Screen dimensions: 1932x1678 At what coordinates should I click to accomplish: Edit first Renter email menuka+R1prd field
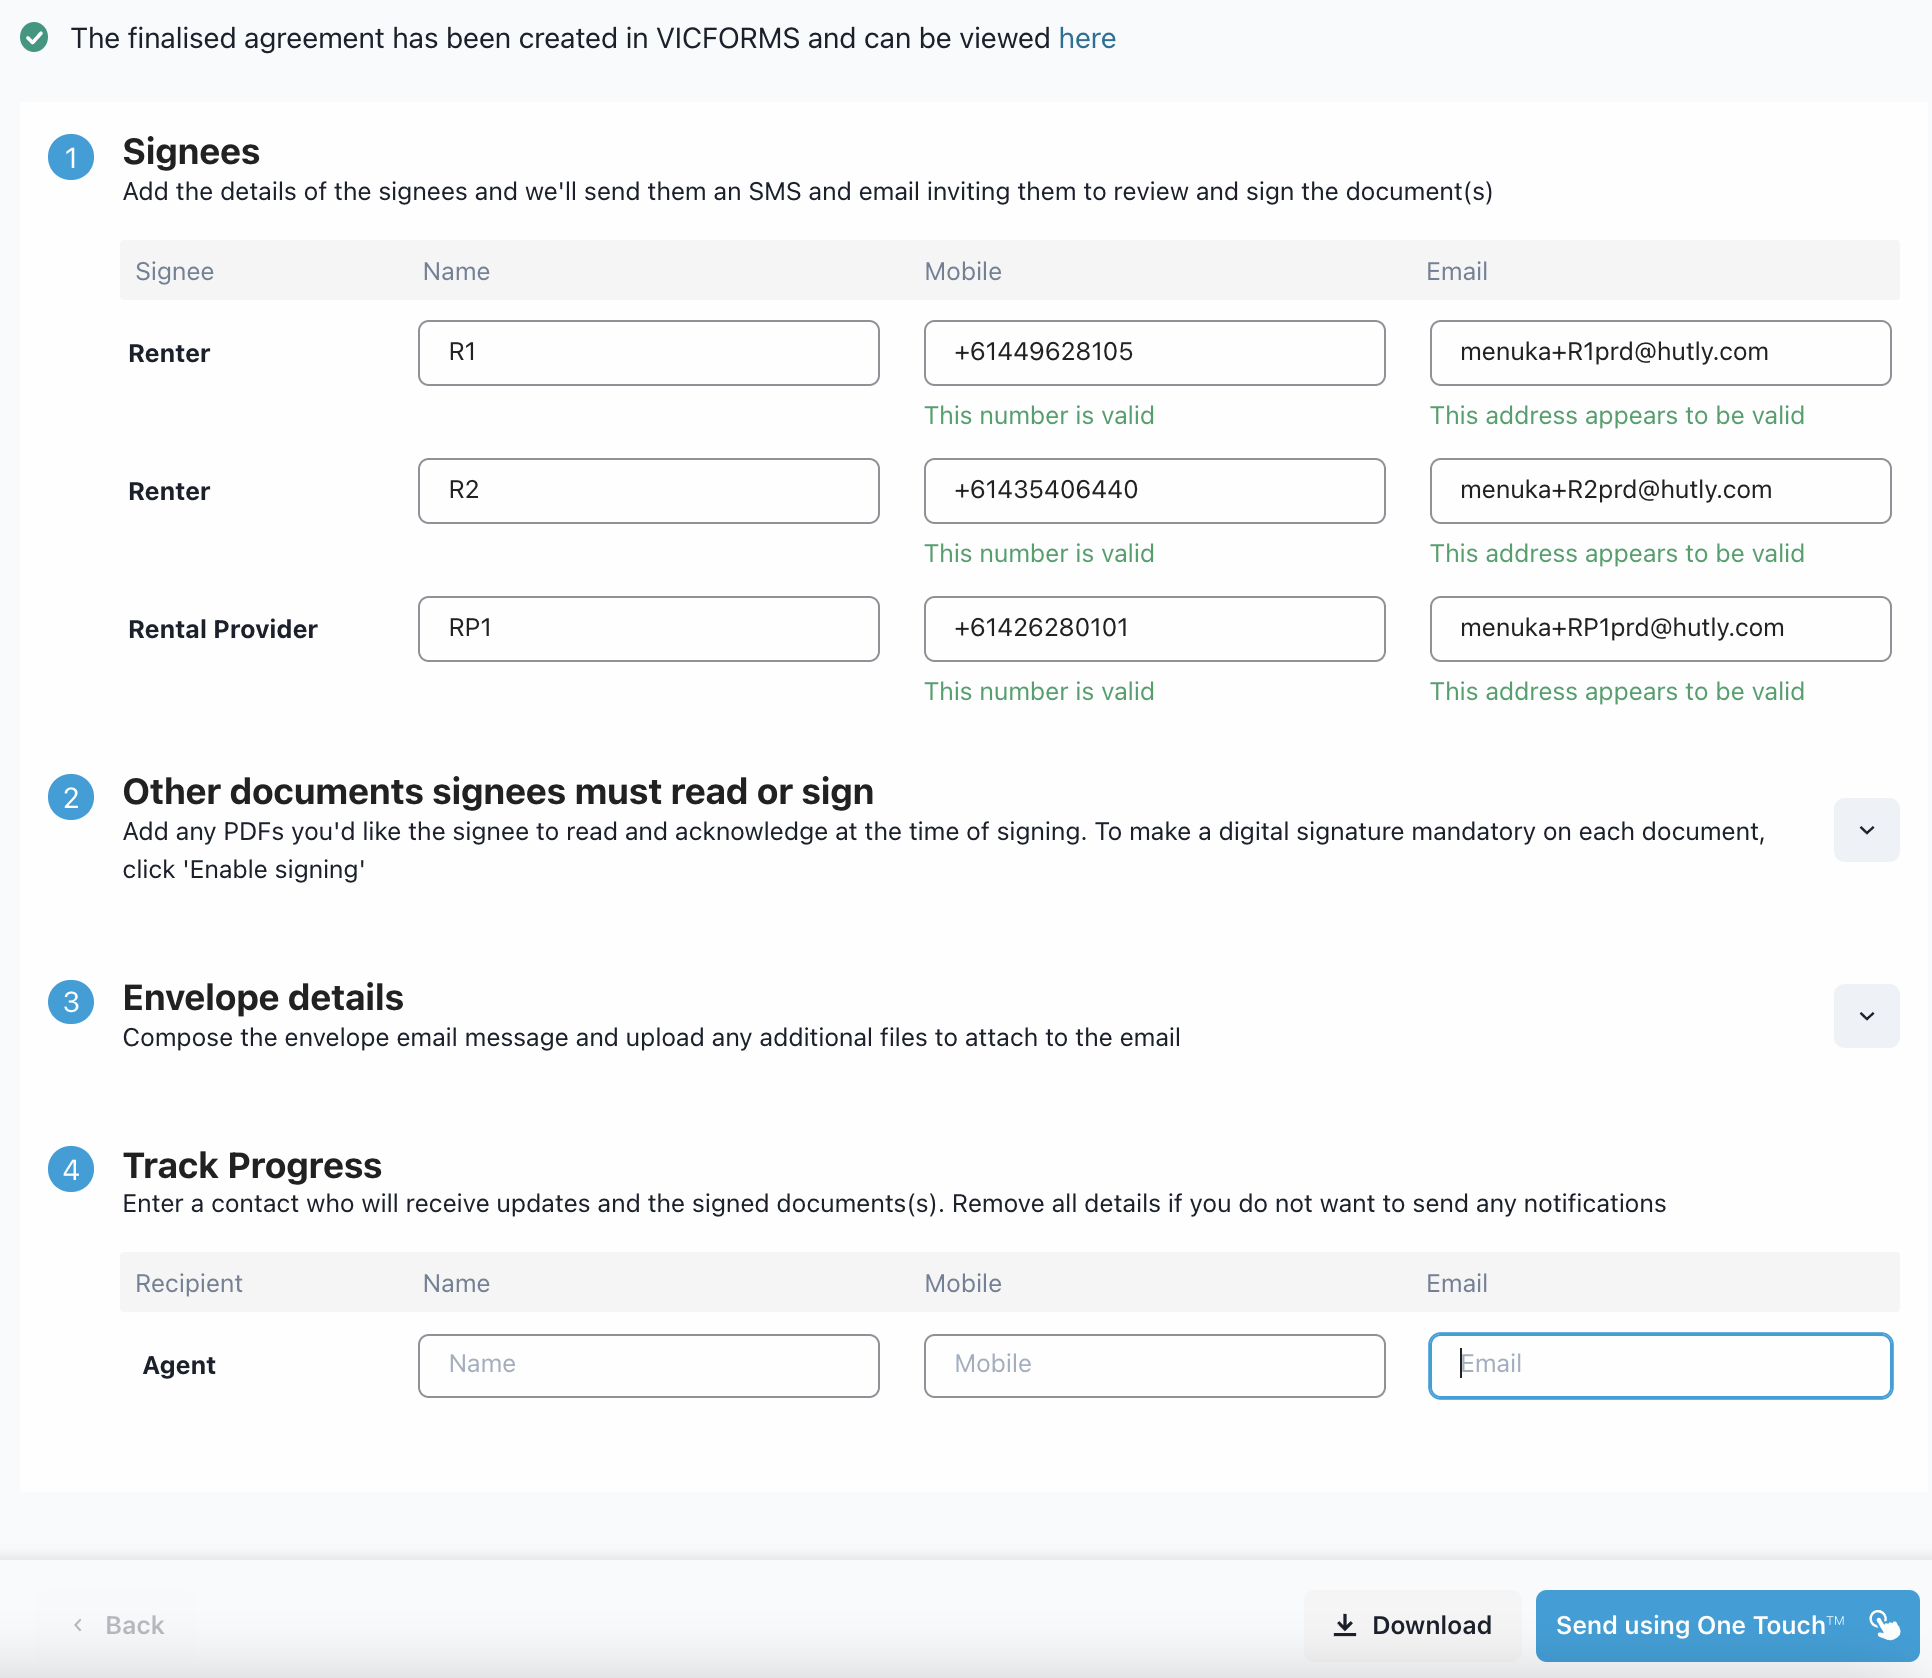point(1660,353)
